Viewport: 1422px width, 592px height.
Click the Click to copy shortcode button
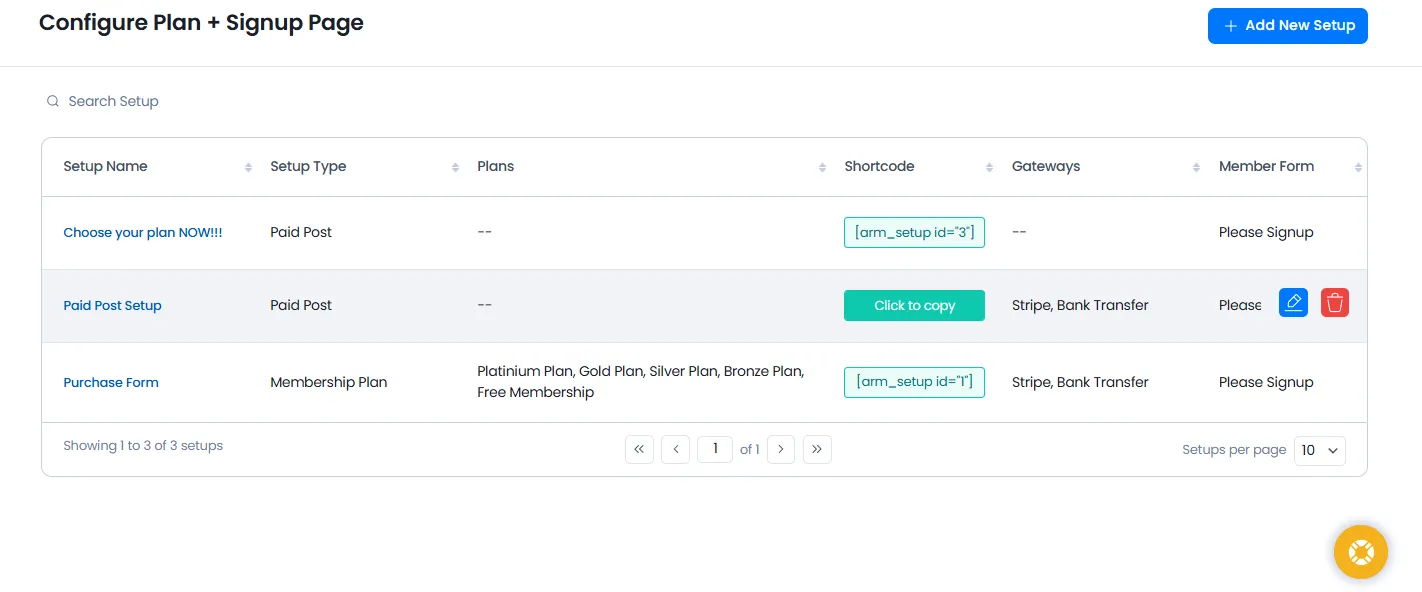pyautogui.click(x=914, y=305)
